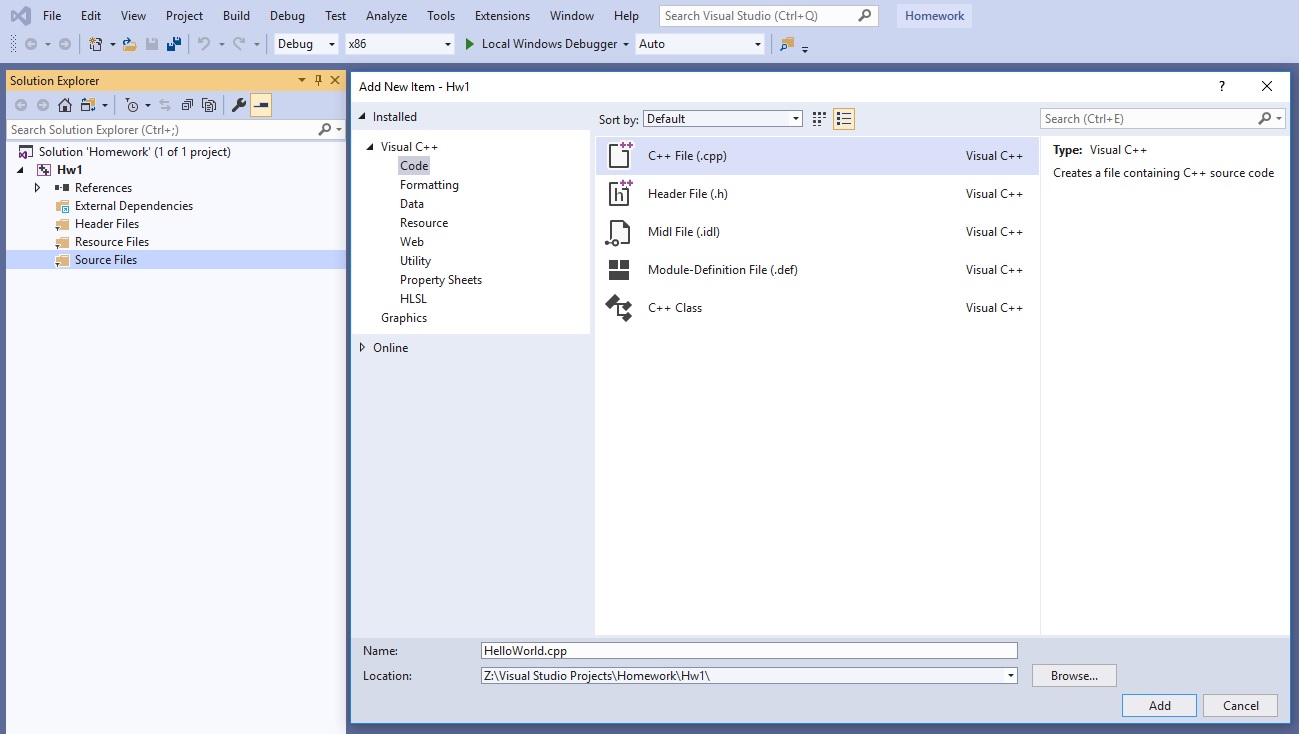
Task: Toggle Preview Selected Items button
Action: click(261, 105)
